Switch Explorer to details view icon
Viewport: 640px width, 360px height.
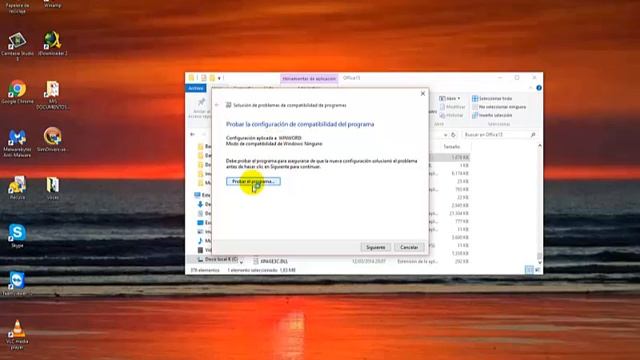pyautogui.click(x=529, y=270)
